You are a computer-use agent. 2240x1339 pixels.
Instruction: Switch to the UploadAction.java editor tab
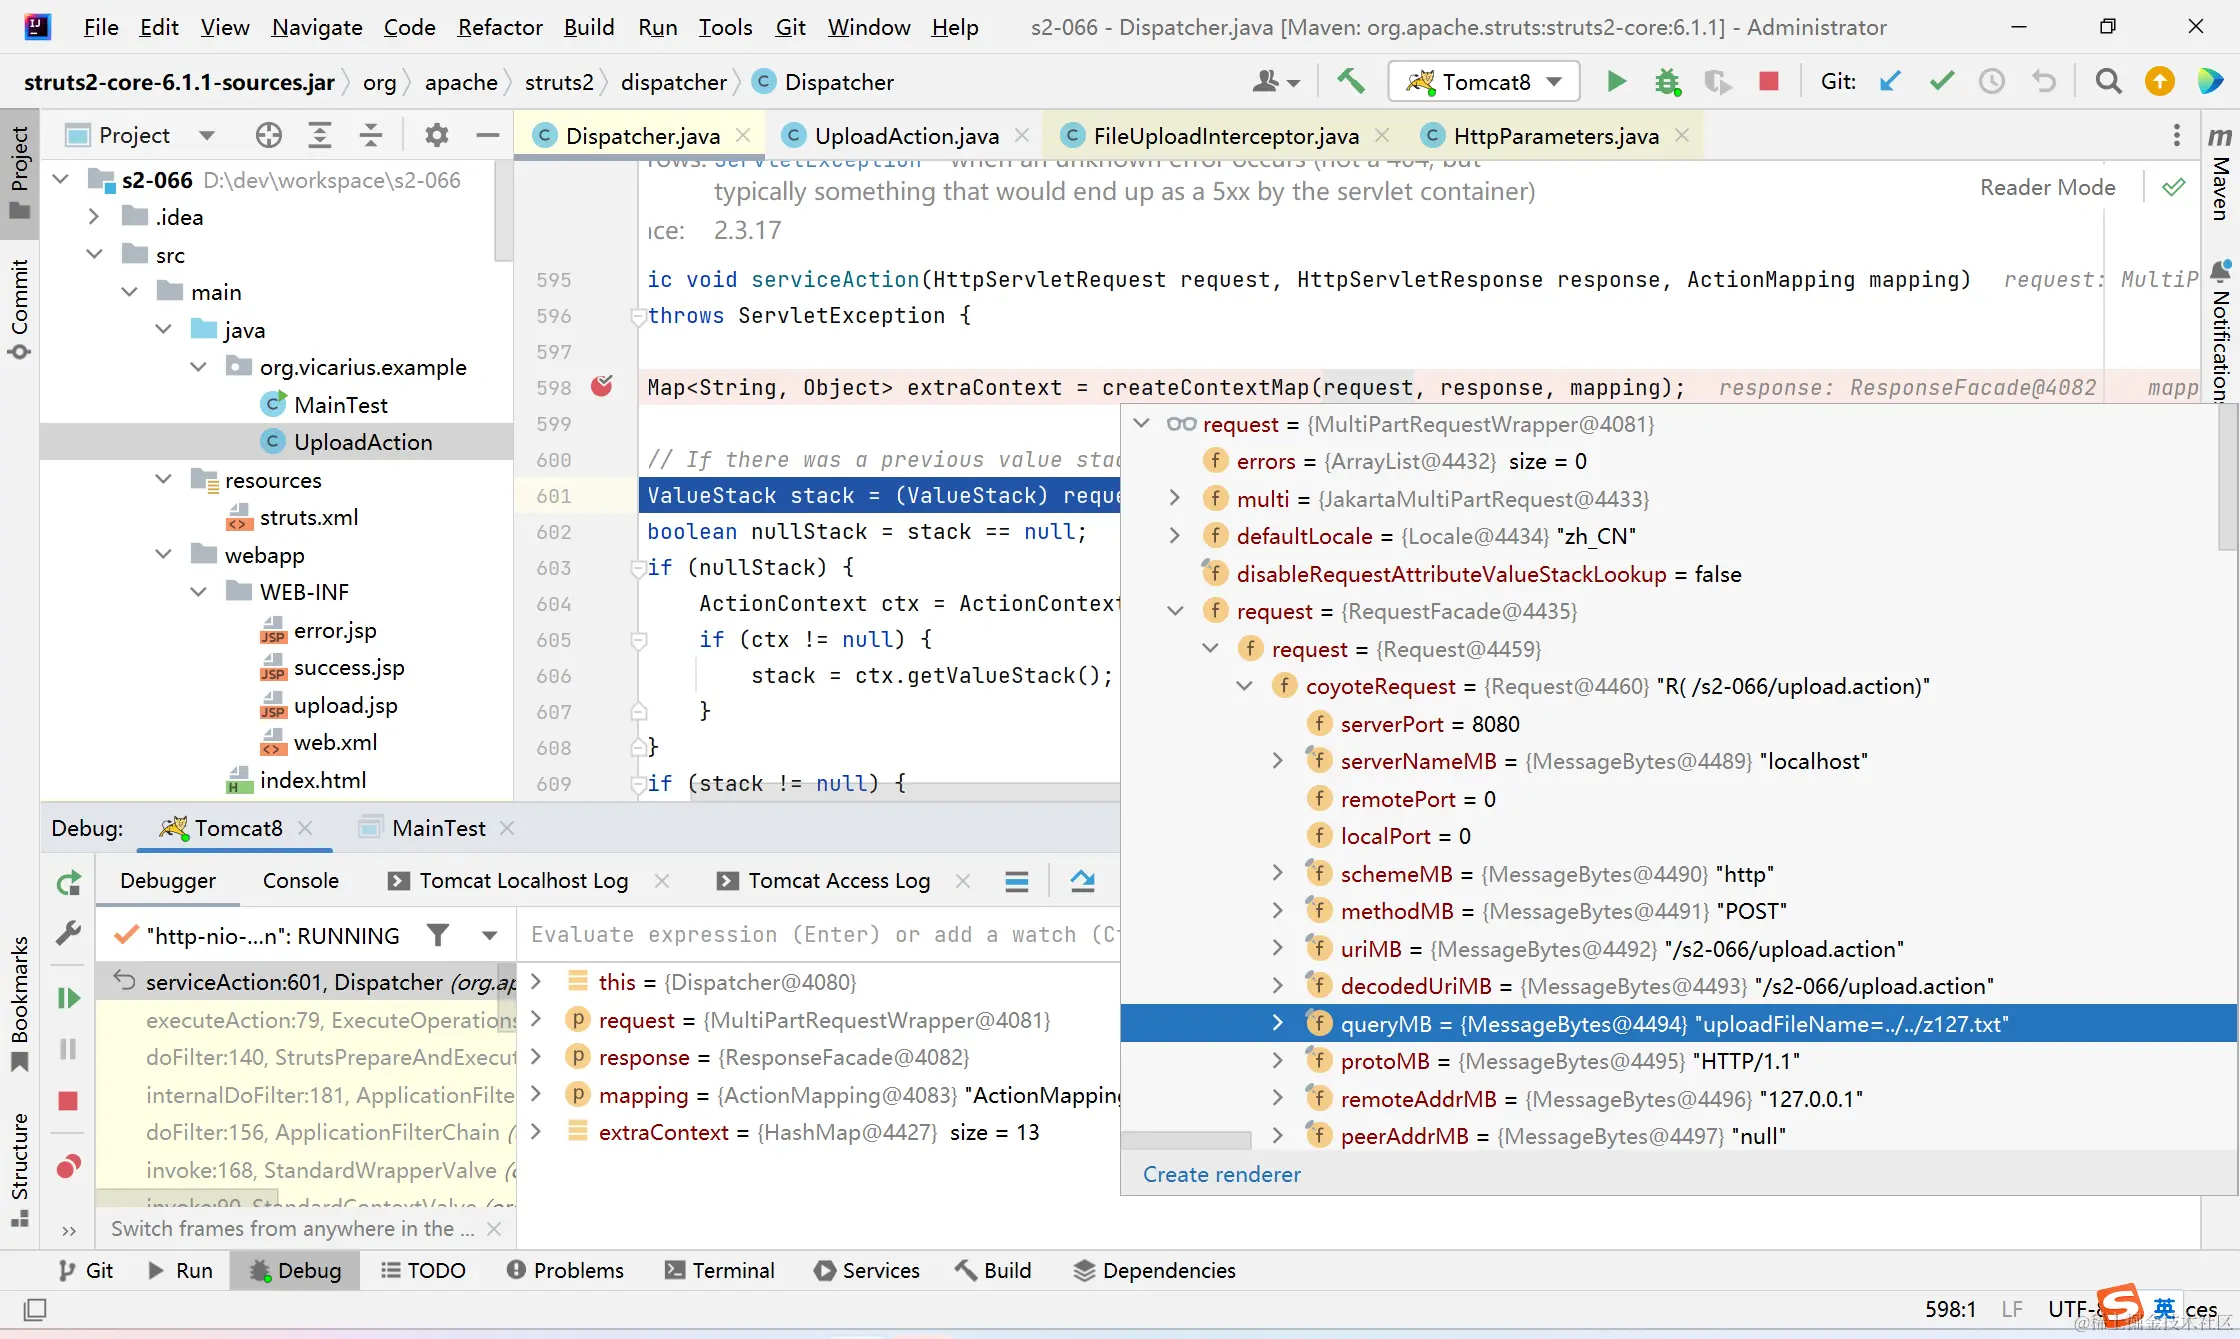click(906, 136)
